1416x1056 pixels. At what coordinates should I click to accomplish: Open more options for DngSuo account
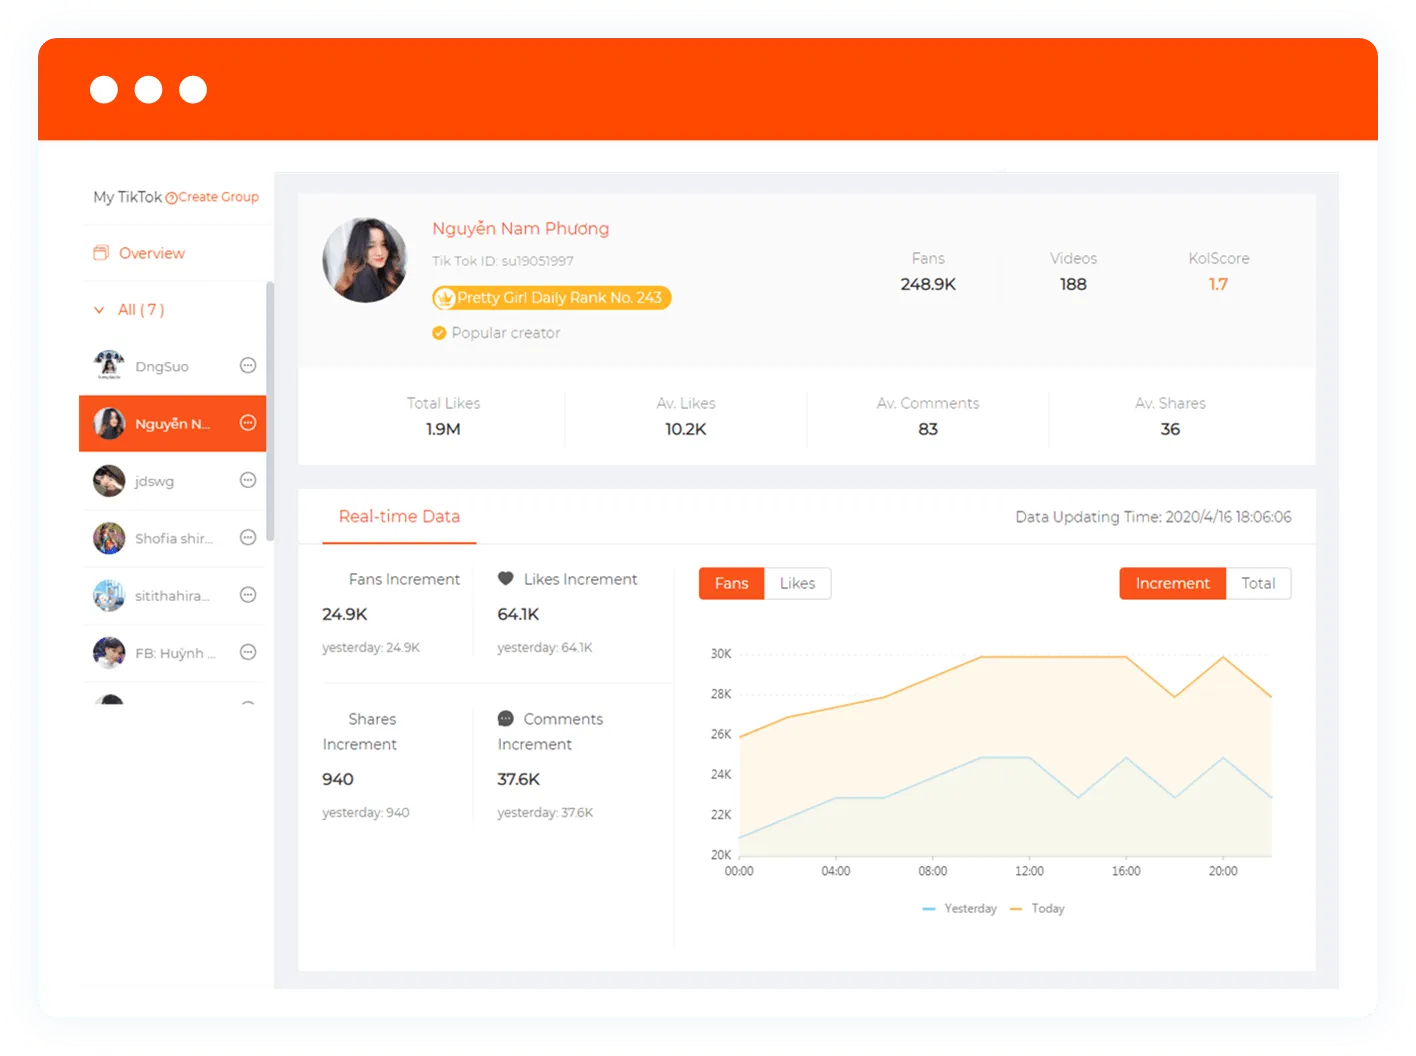tap(248, 366)
